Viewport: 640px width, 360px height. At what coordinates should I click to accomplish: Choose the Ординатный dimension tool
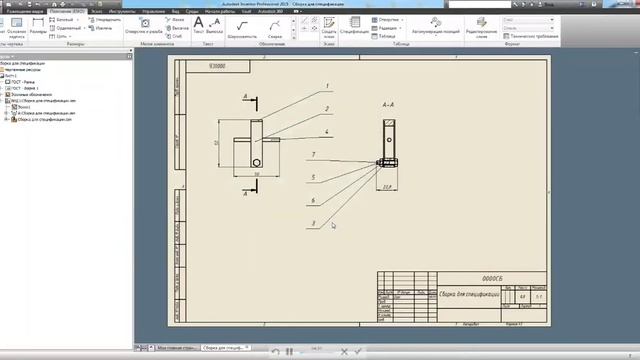(65, 28)
